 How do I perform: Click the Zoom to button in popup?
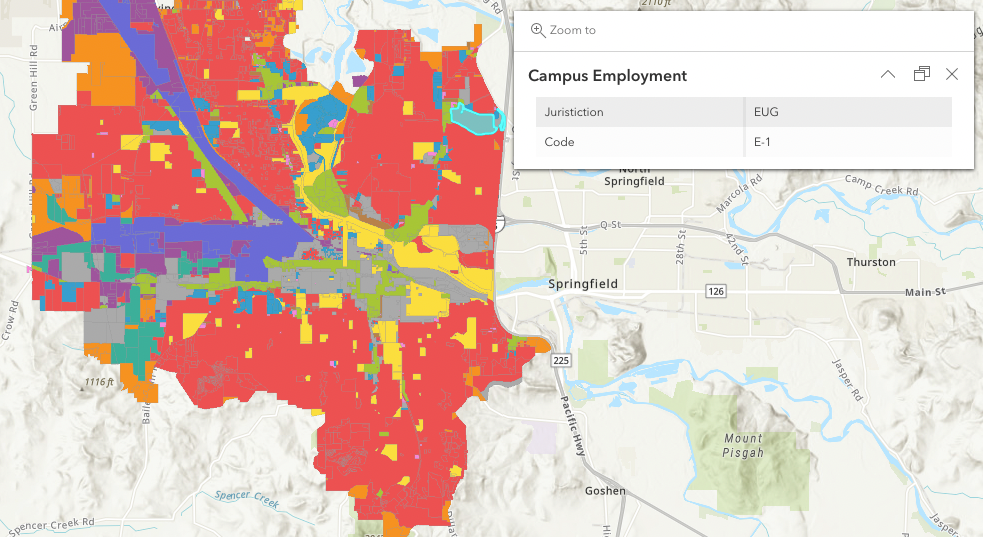click(x=563, y=30)
